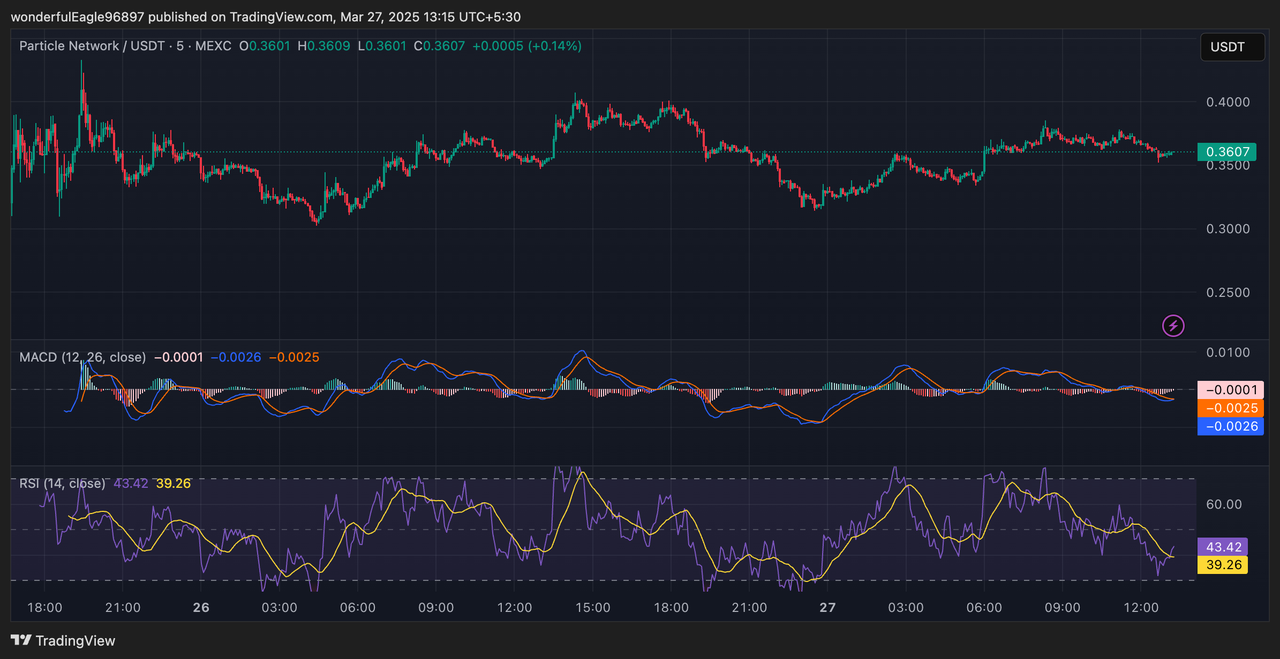
Task: Click the purple 43.42 RSI value tag
Action: [1224, 547]
